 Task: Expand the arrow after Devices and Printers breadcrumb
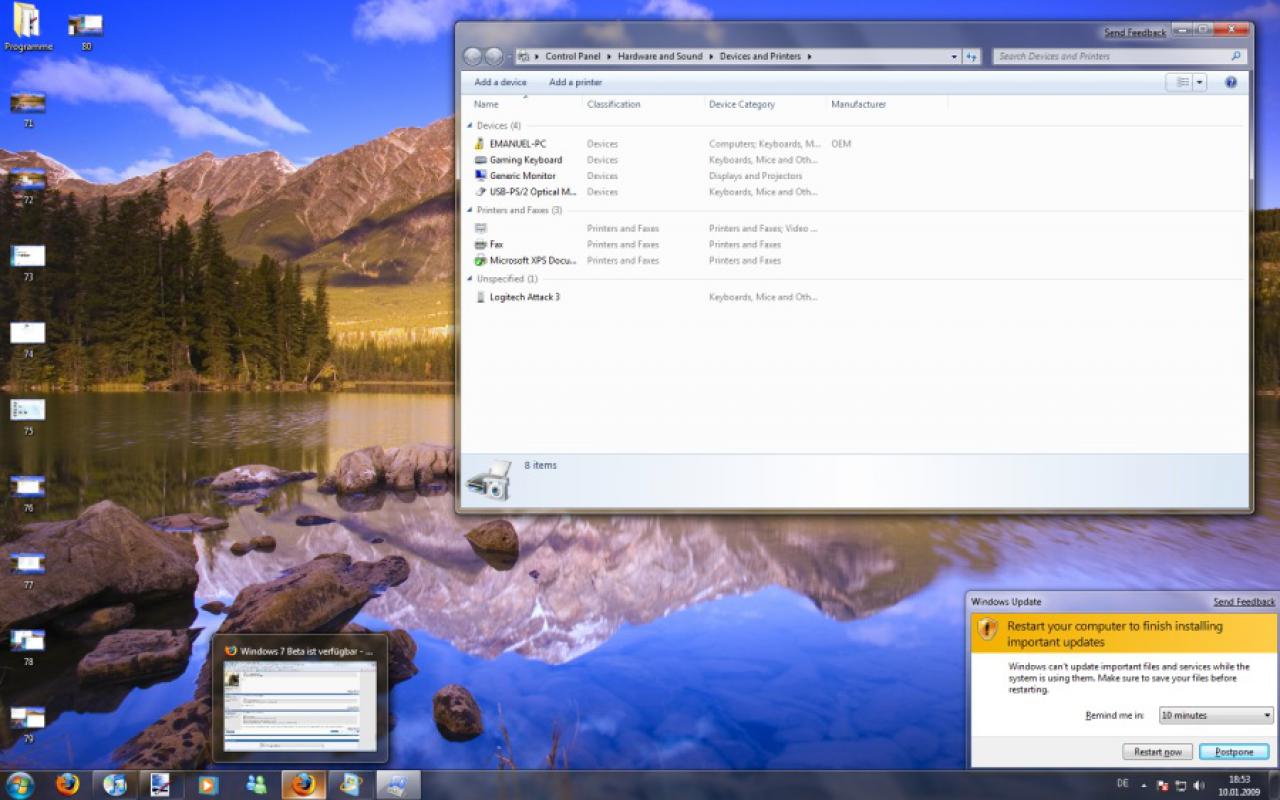pos(809,57)
